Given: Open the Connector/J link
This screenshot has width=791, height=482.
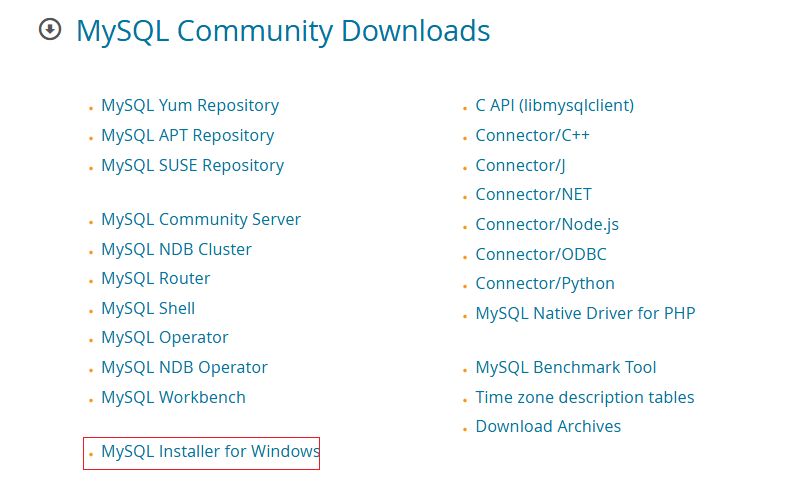Looking at the screenshot, I should click(520, 166).
